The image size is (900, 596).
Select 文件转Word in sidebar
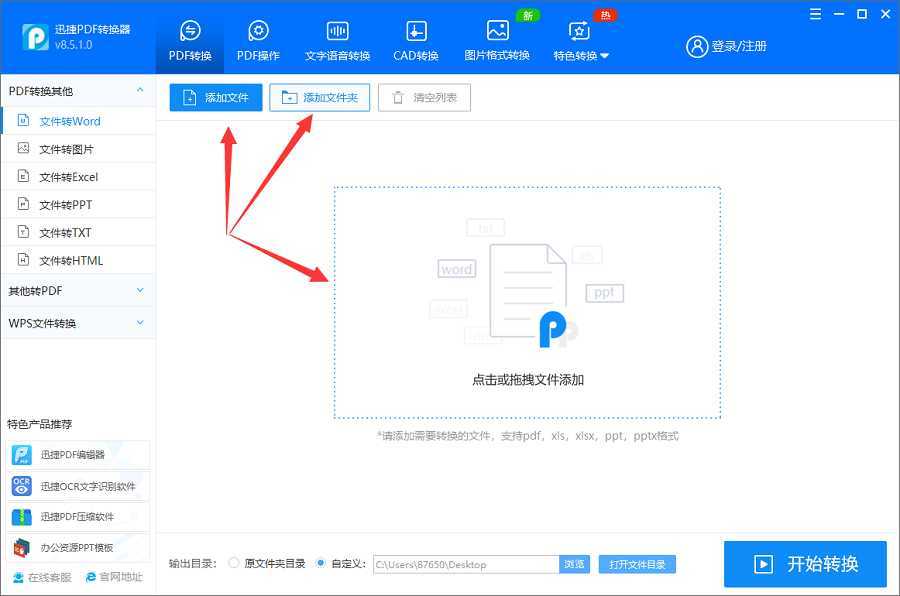click(x=79, y=121)
